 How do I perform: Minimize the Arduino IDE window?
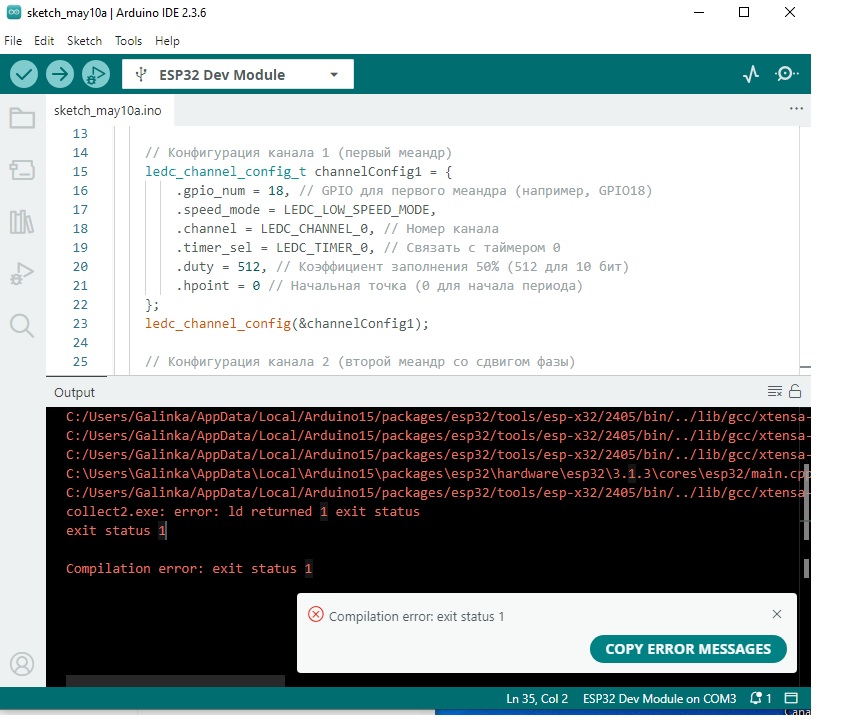tap(699, 12)
